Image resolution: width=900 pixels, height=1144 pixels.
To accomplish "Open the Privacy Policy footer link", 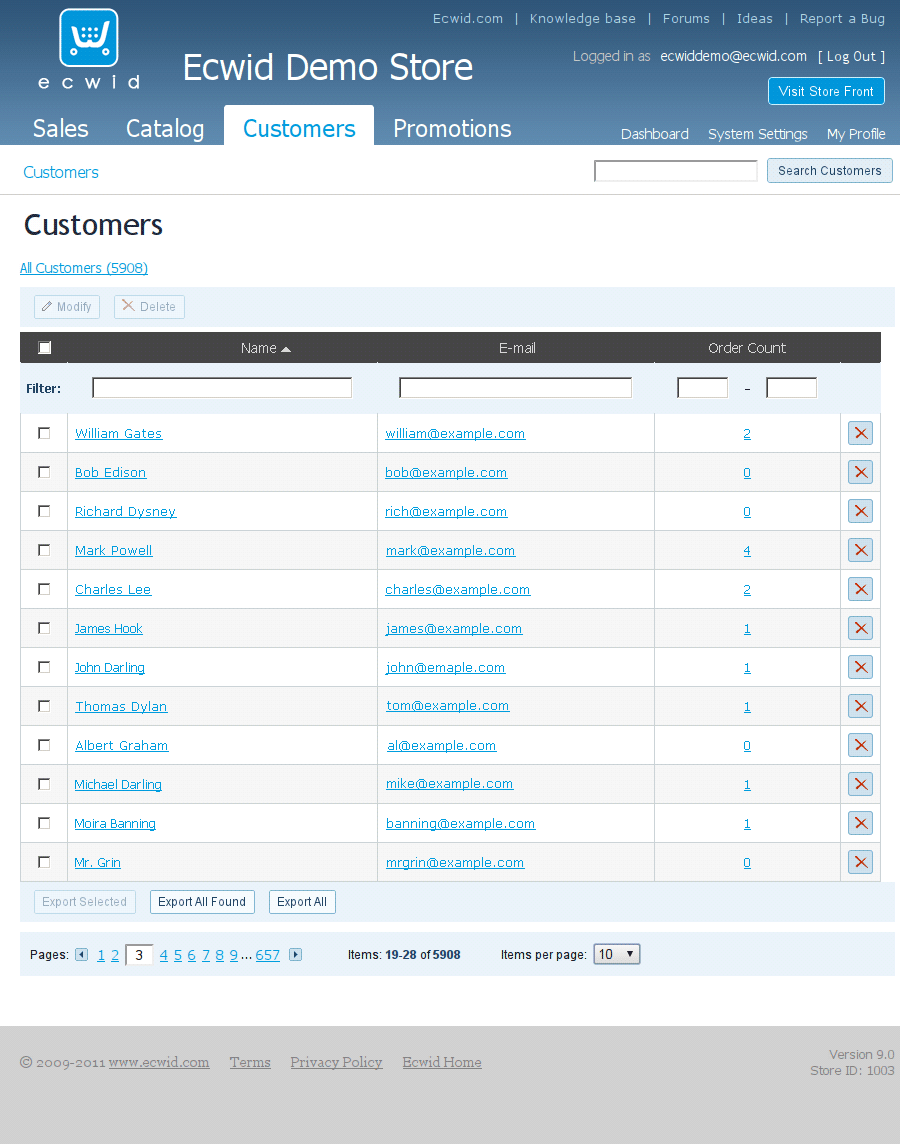I will [x=336, y=1062].
